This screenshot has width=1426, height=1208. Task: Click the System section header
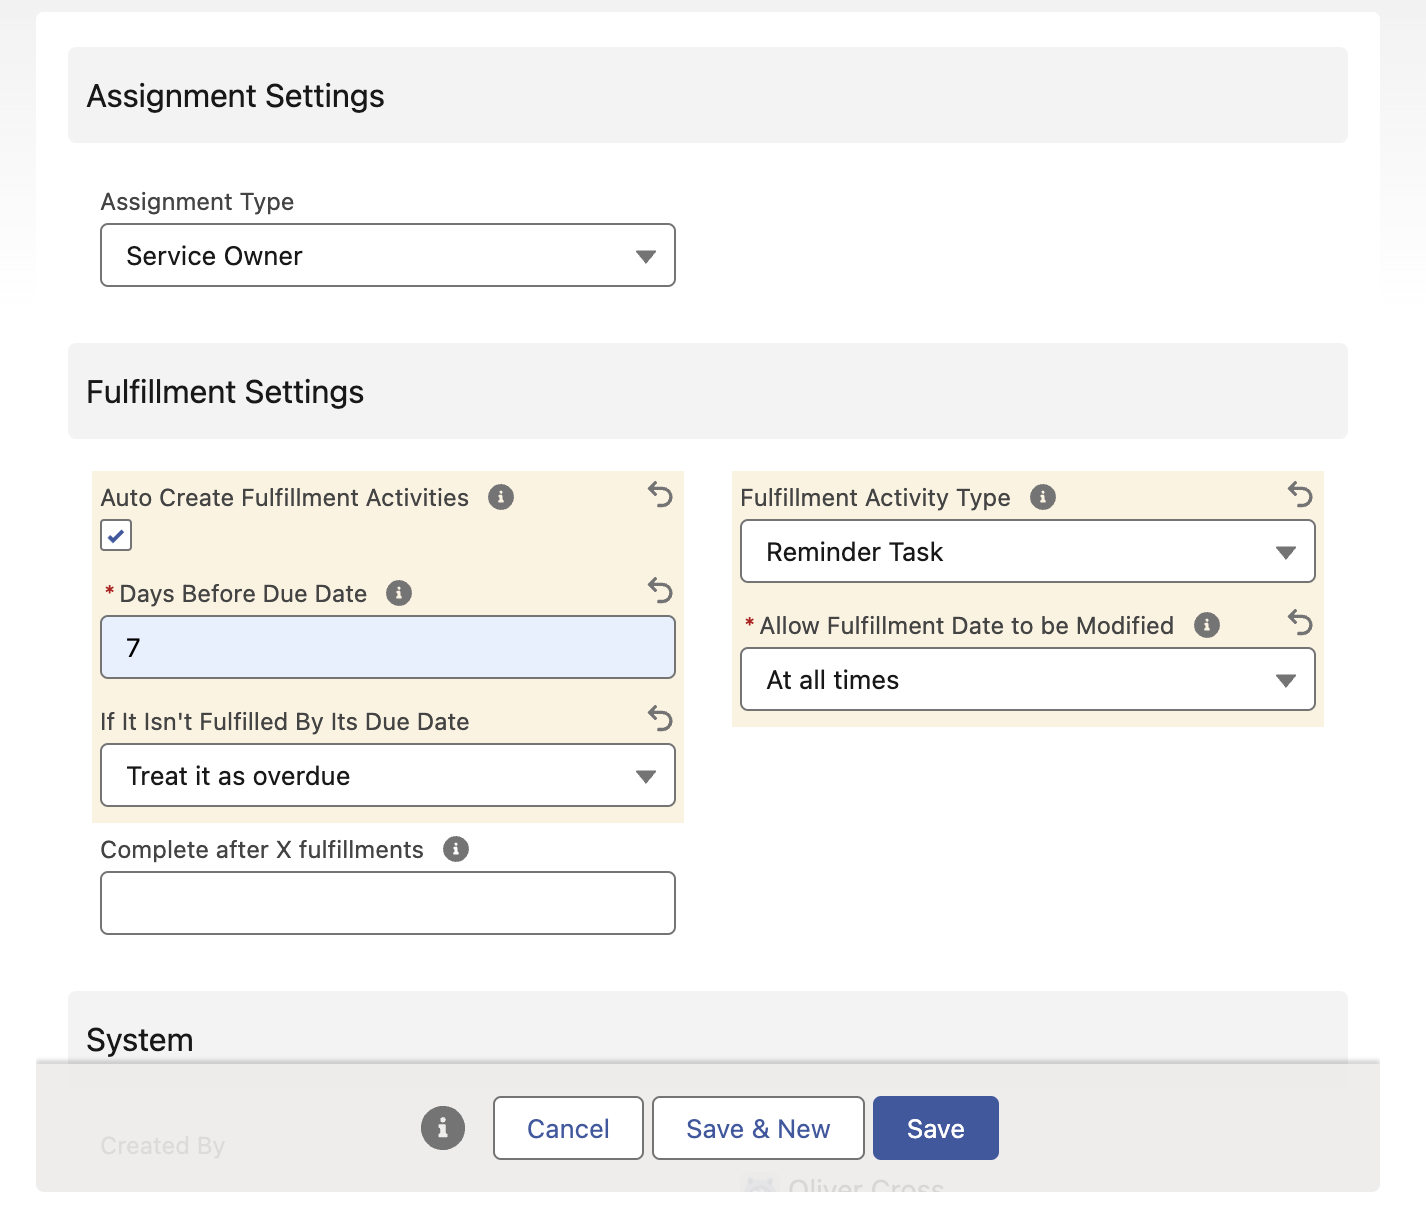[x=708, y=1027]
